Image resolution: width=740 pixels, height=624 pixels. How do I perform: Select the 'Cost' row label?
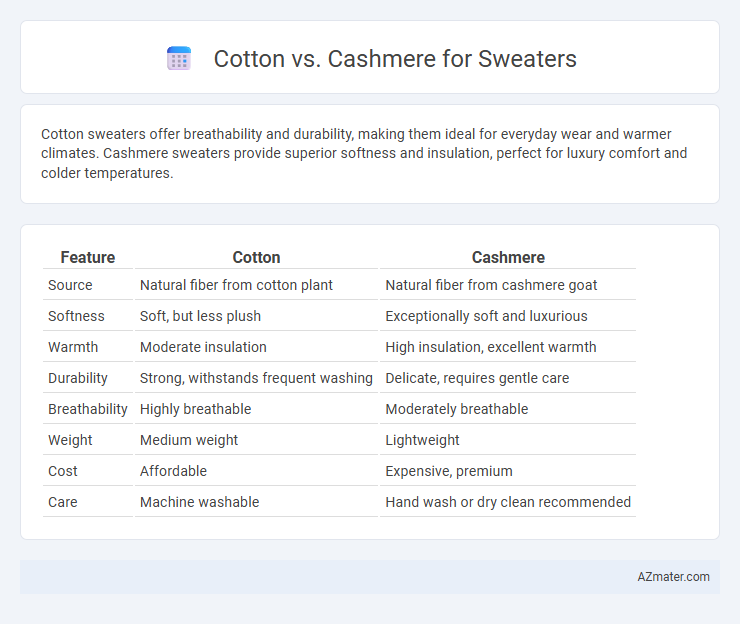click(63, 471)
